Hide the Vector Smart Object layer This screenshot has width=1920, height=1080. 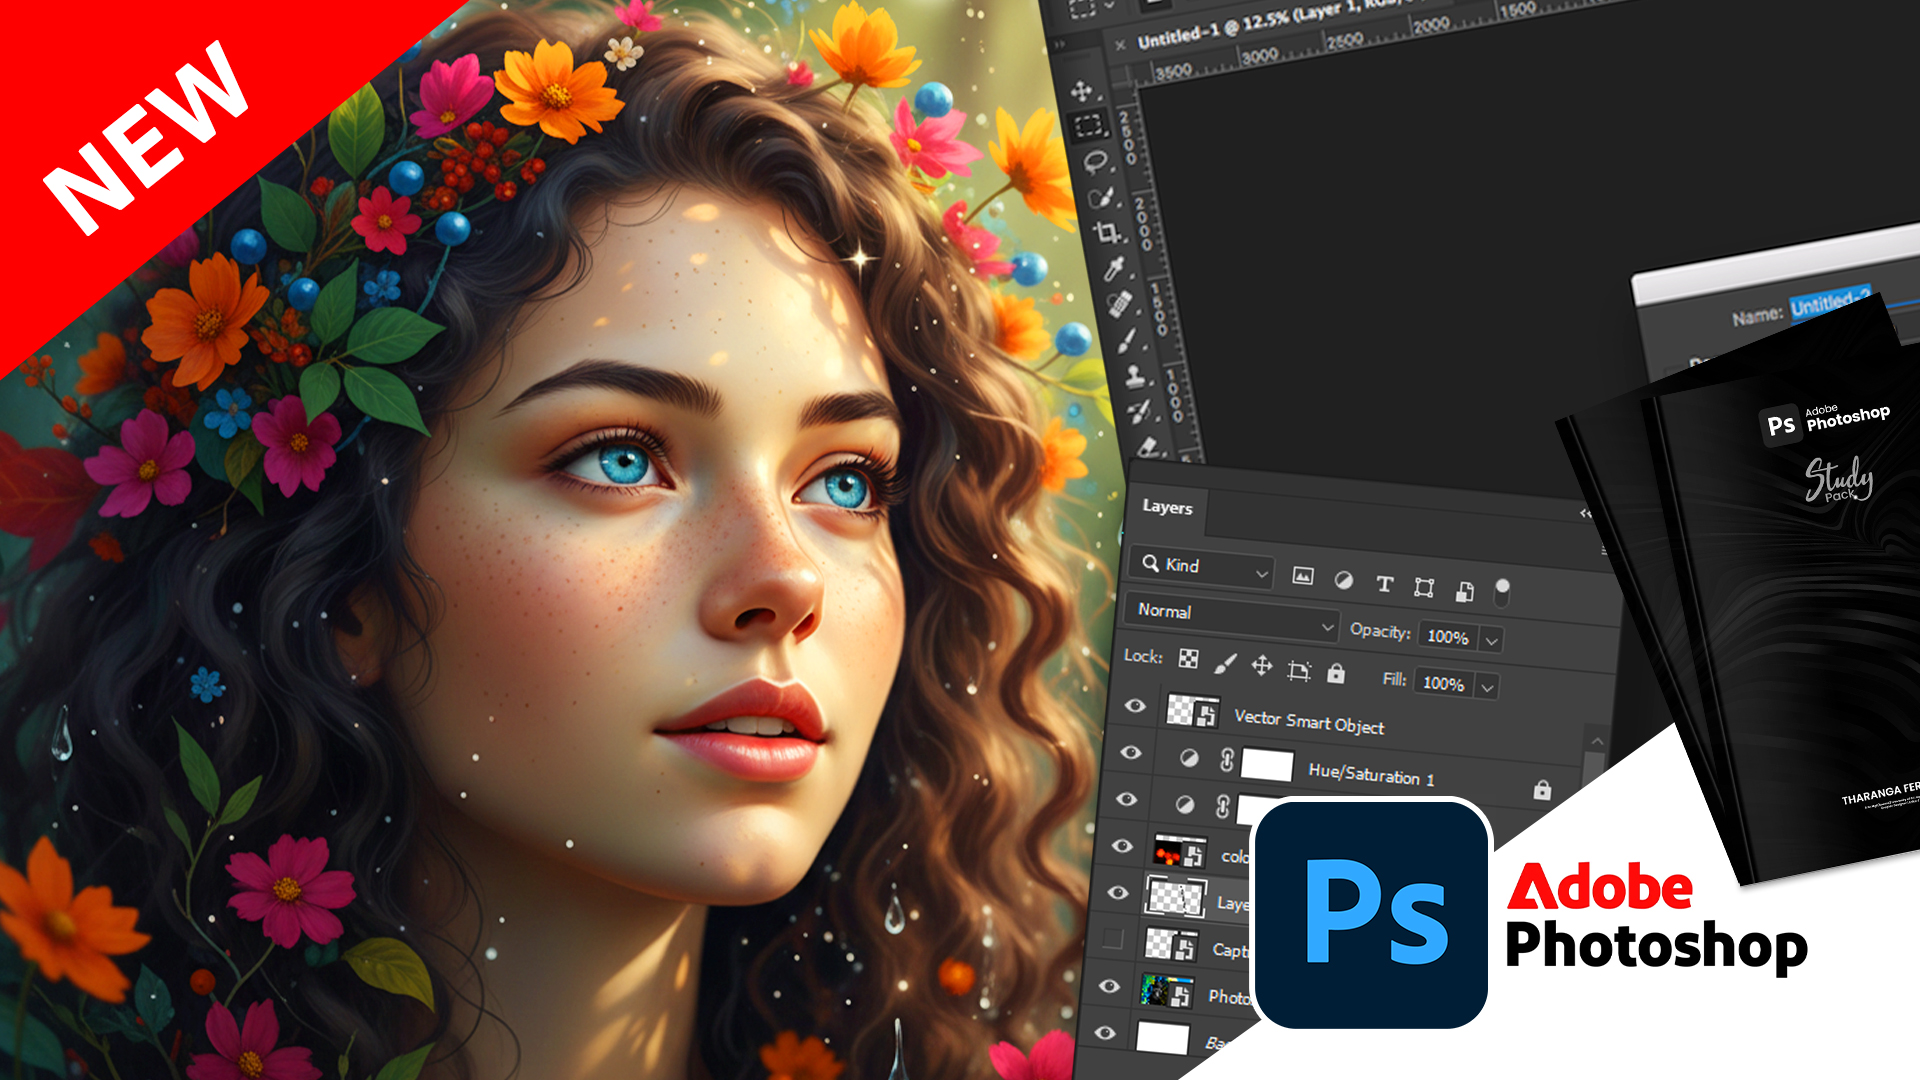[x=1135, y=706]
